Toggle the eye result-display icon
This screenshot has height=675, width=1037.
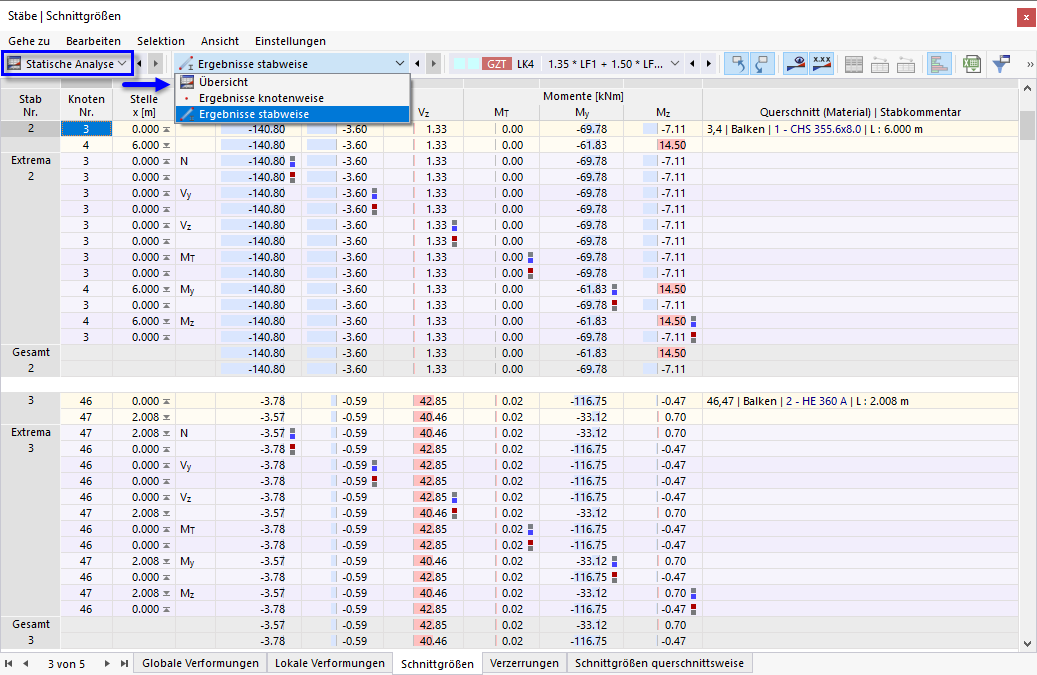[x=795, y=64]
